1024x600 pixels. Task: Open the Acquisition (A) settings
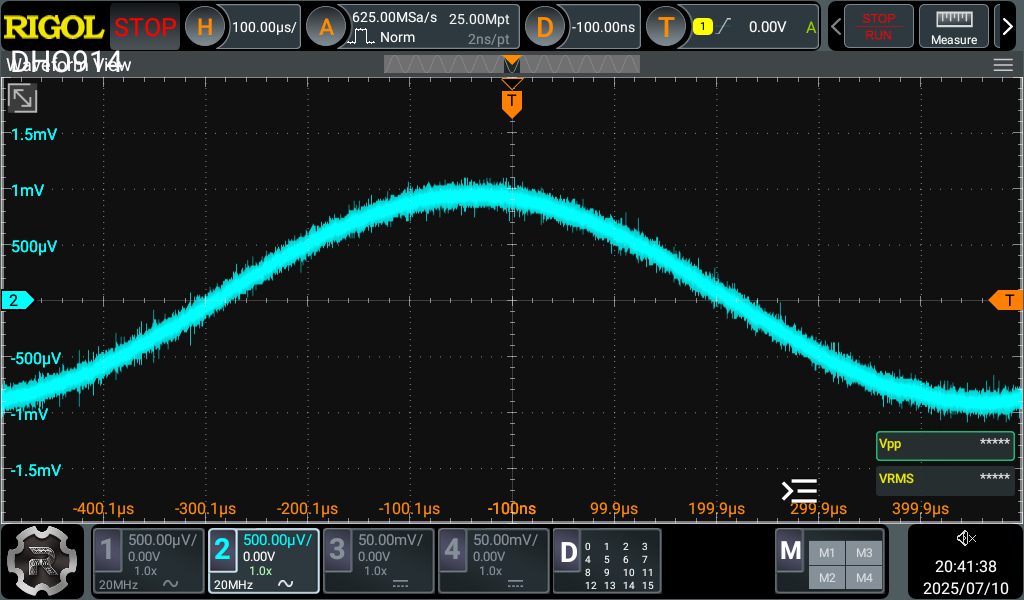[x=326, y=27]
